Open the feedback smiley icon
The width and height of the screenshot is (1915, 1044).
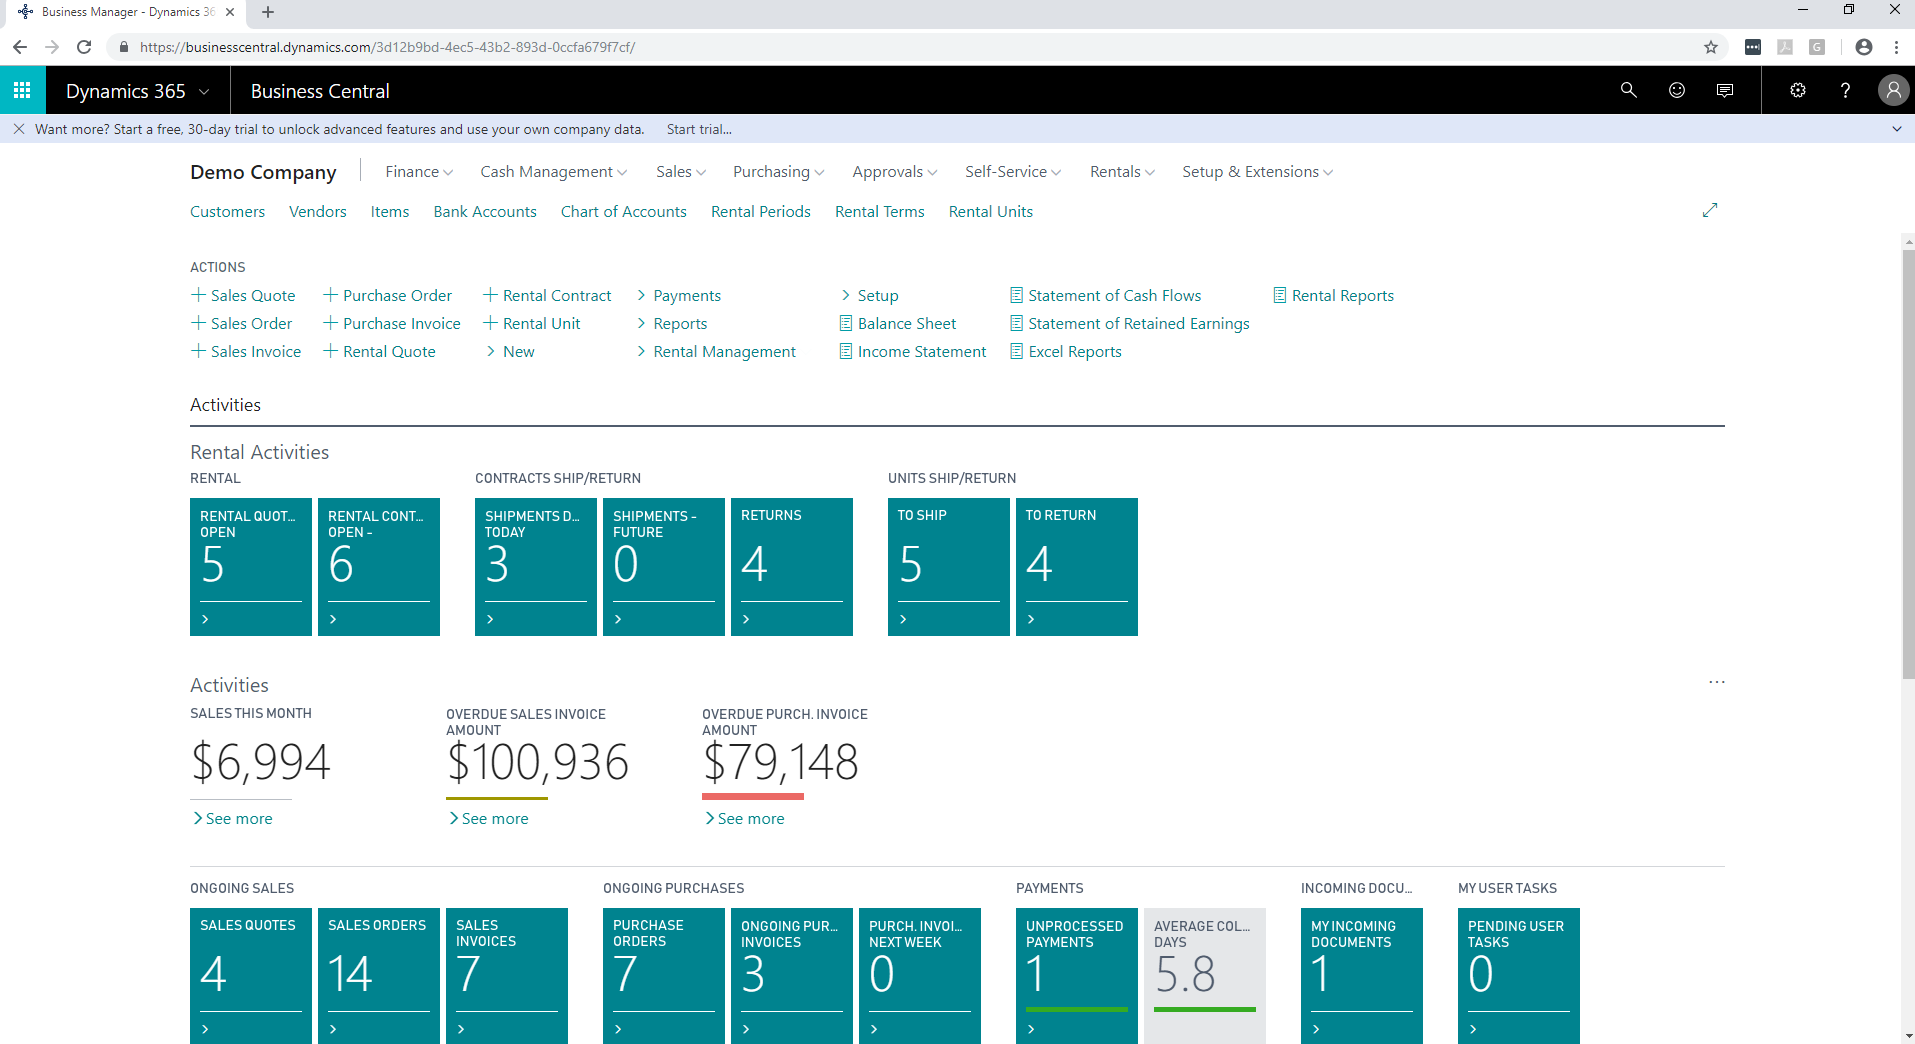click(x=1677, y=90)
